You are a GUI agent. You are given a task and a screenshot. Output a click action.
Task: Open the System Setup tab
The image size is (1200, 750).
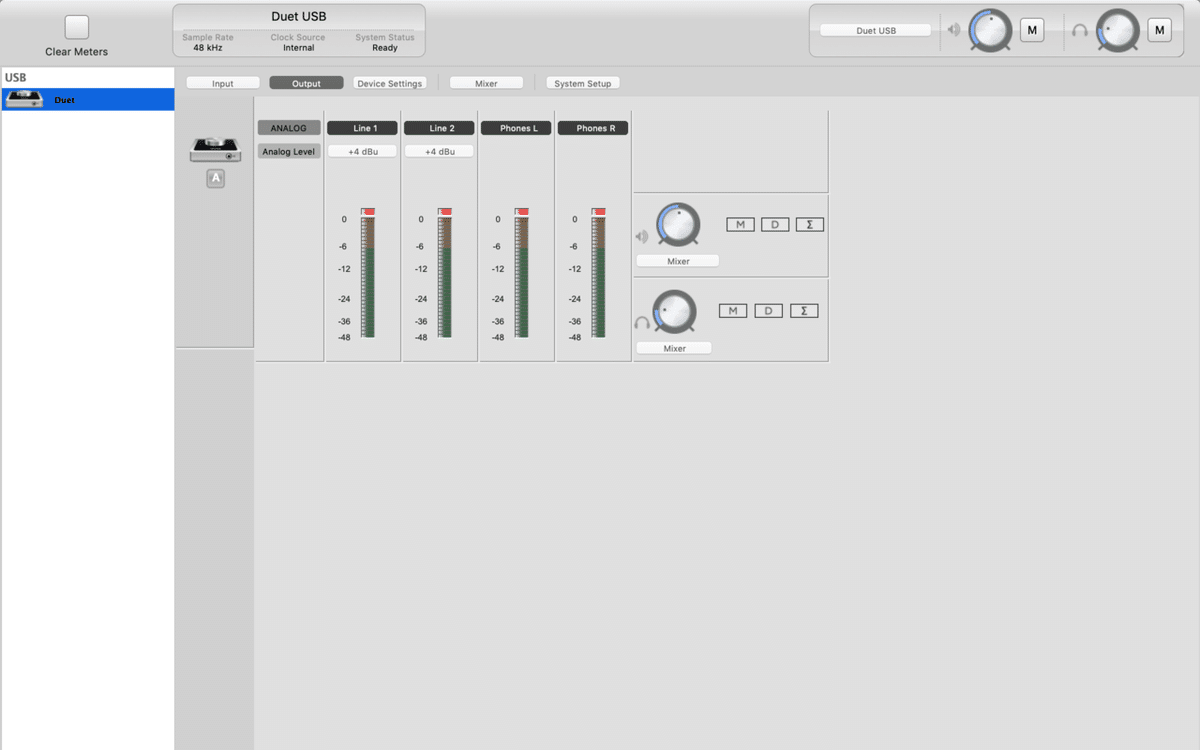point(583,83)
